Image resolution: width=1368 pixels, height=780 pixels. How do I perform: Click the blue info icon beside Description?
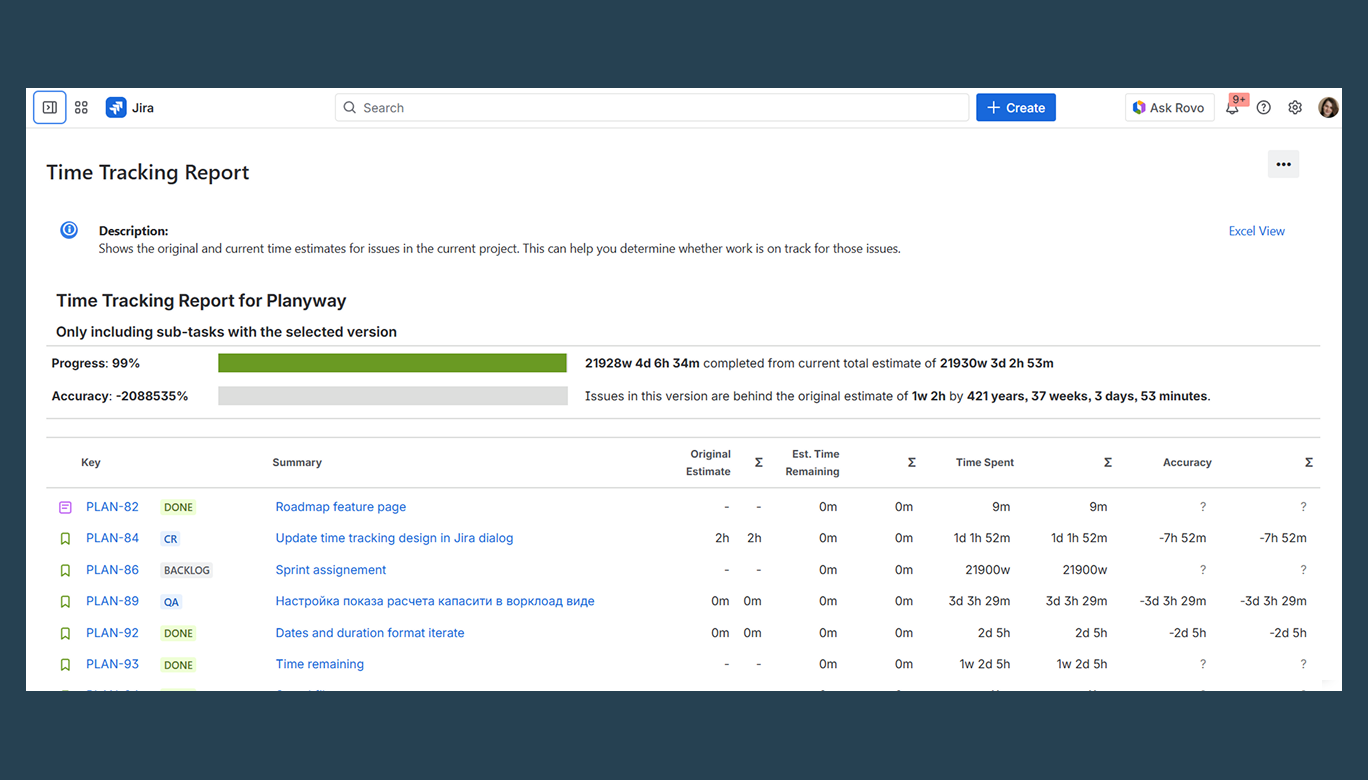[x=69, y=230]
